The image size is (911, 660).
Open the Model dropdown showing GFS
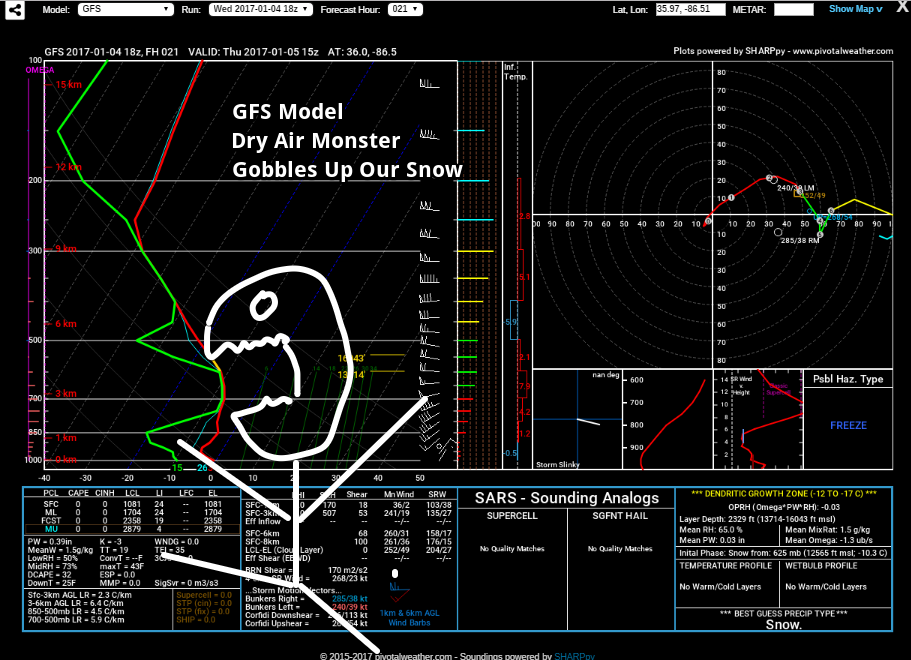125,9
